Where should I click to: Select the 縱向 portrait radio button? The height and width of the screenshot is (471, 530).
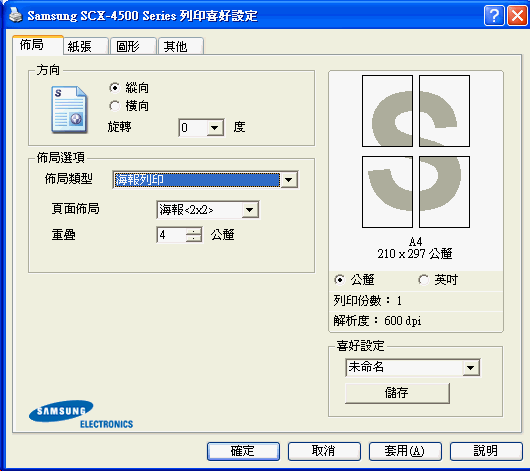coord(115,88)
